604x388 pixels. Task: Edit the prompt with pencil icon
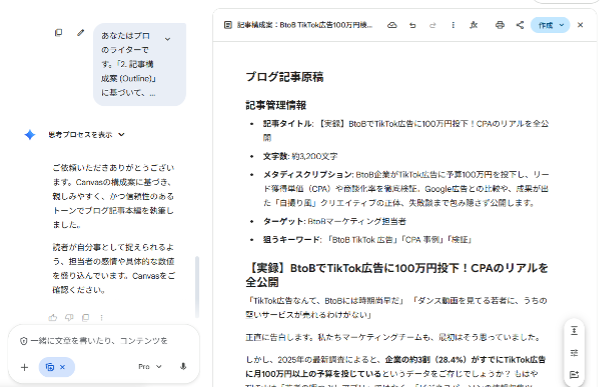pos(81,33)
